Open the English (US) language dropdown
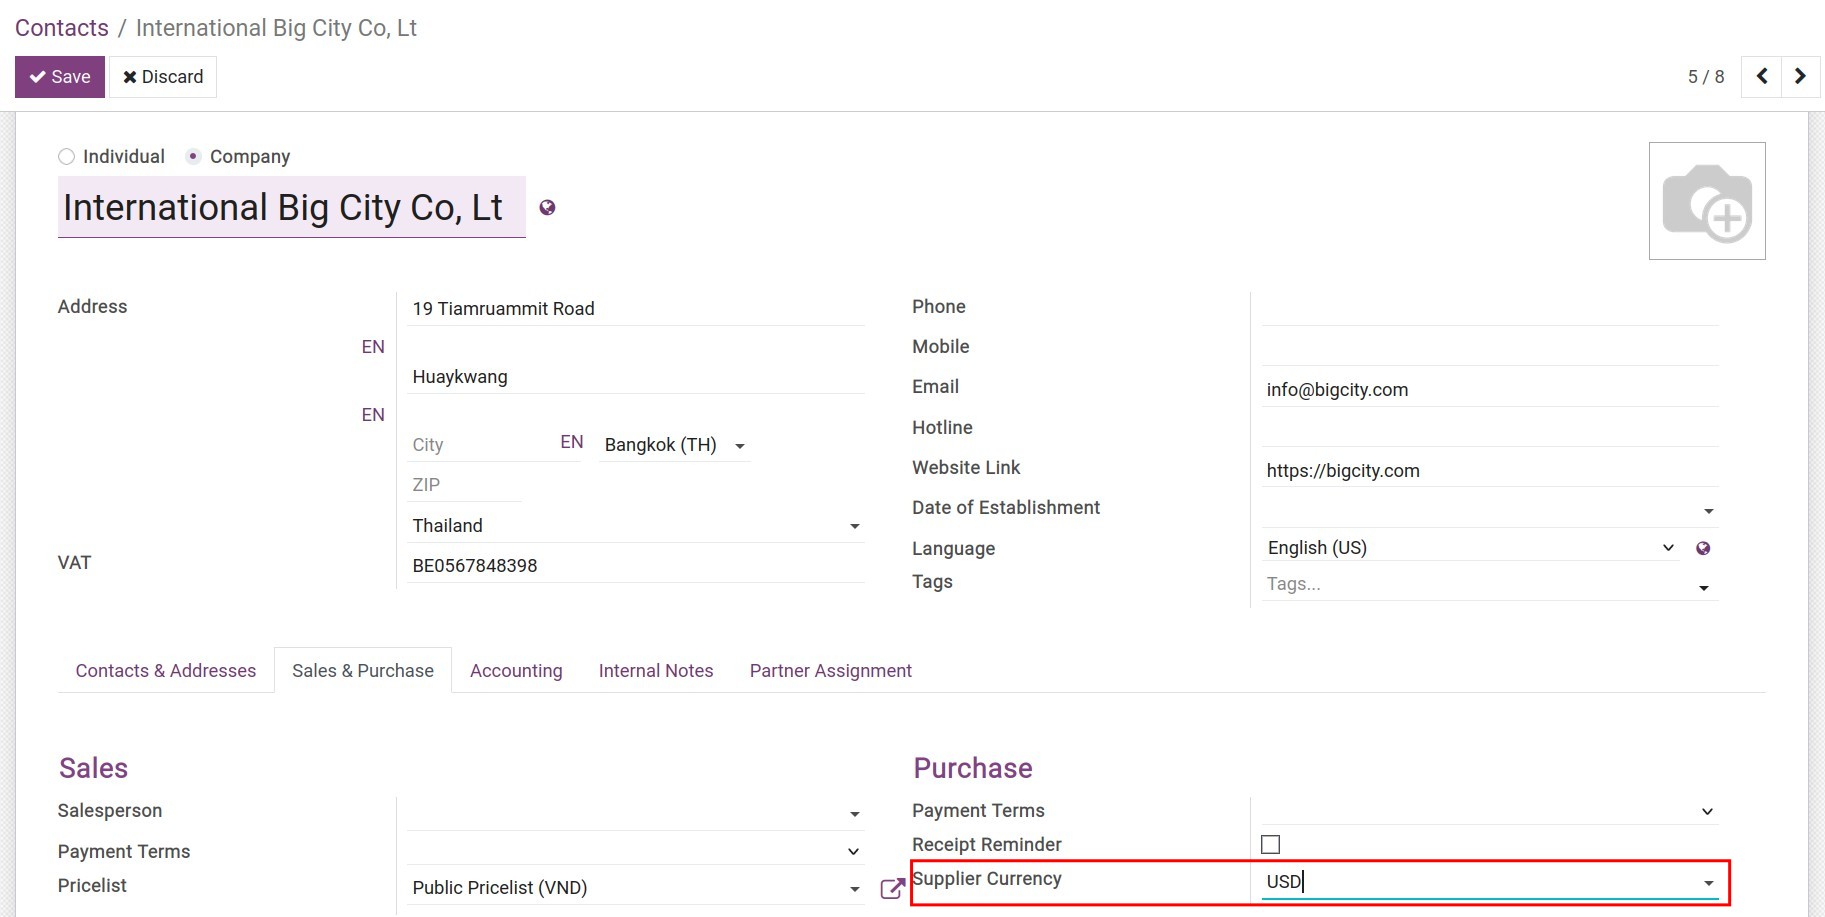This screenshot has height=917, width=1825. [1667, 548]
